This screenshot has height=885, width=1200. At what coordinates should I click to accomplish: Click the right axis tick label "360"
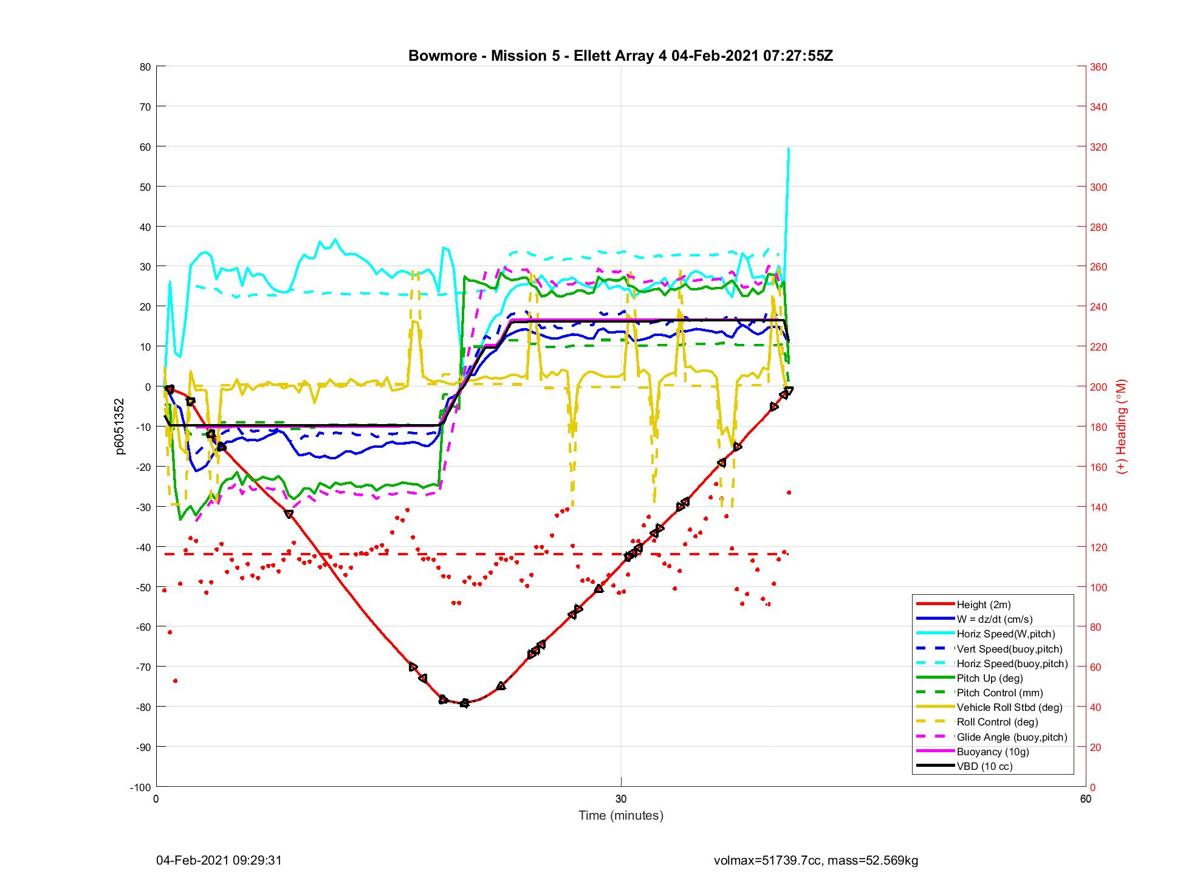[1098, 67]
